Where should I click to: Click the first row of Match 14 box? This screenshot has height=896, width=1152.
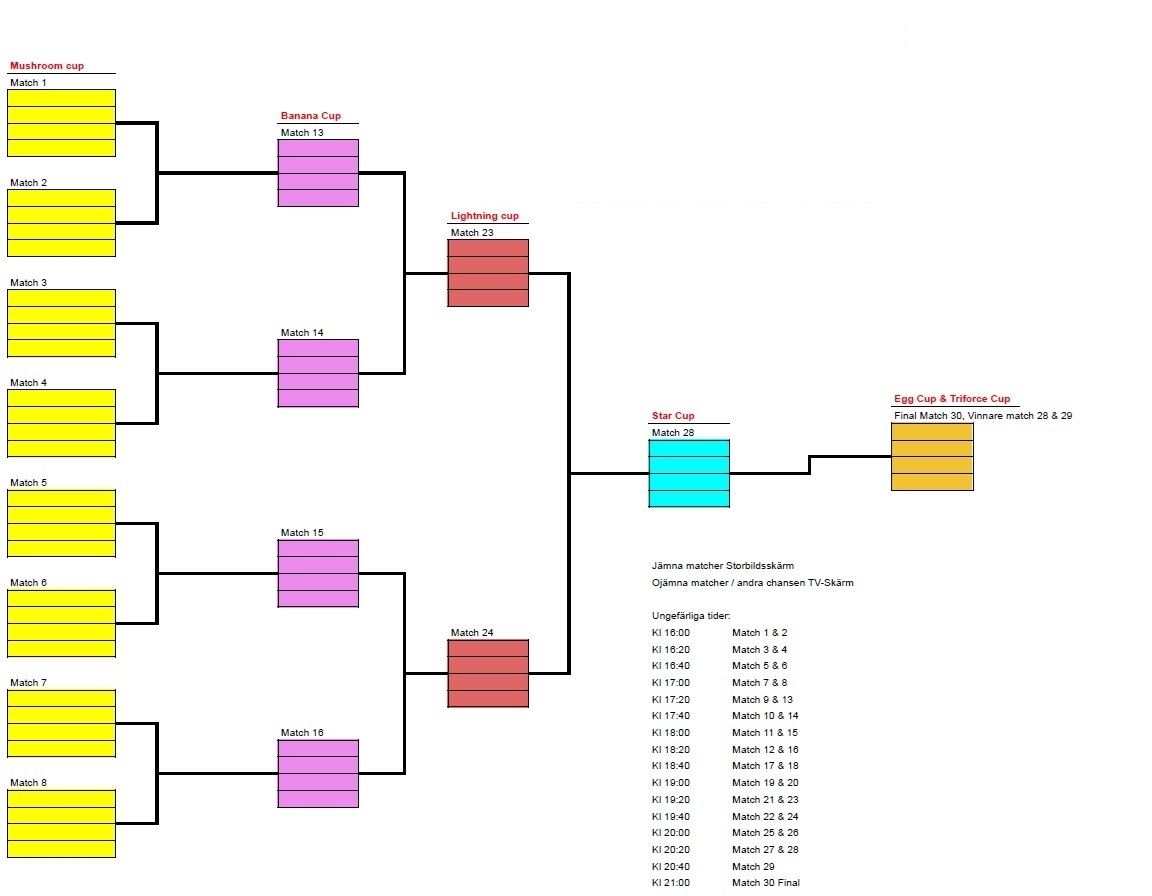click(x=318, y=348)
